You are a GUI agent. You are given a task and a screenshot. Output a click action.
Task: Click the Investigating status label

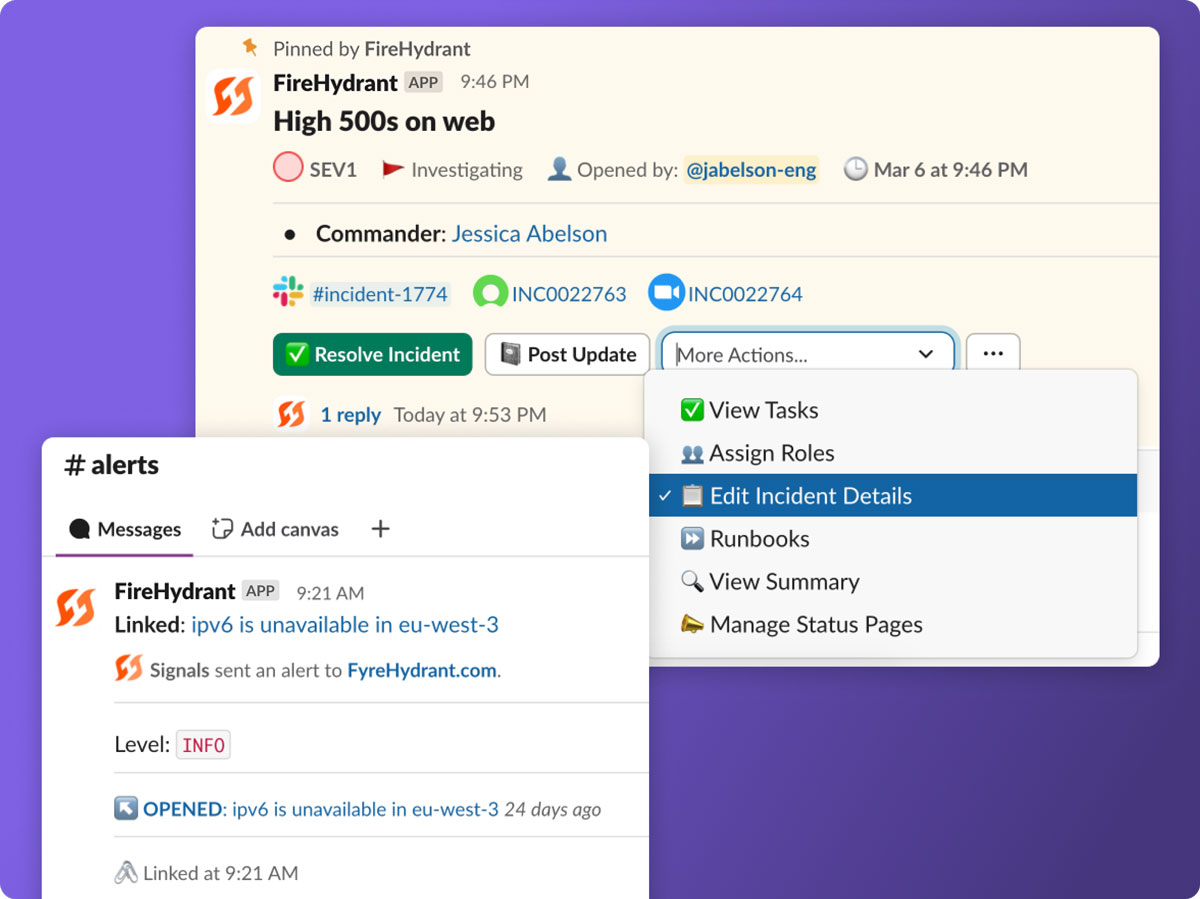(x=467, y=170)
